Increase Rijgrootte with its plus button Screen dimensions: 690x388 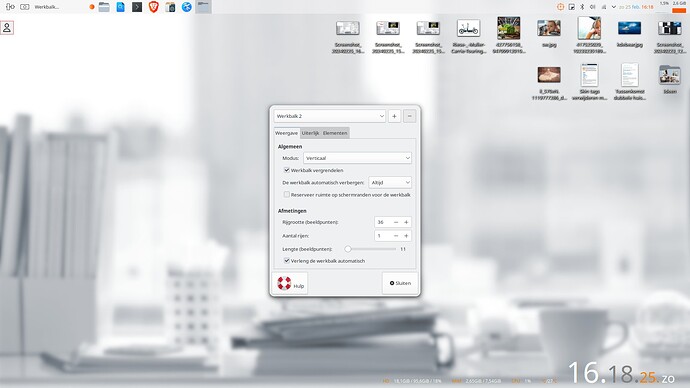point(406,222)
